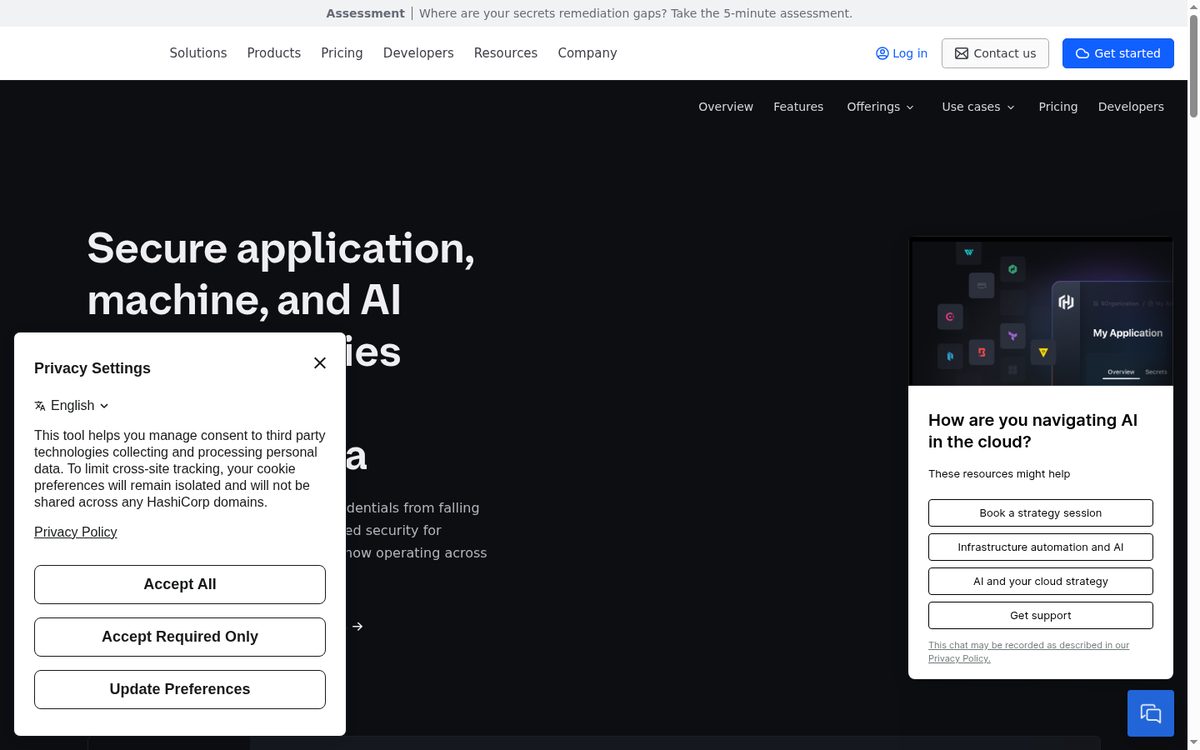Choose Accept Required Only
The height and width of the screenshot is (750, 1200).
180,637
